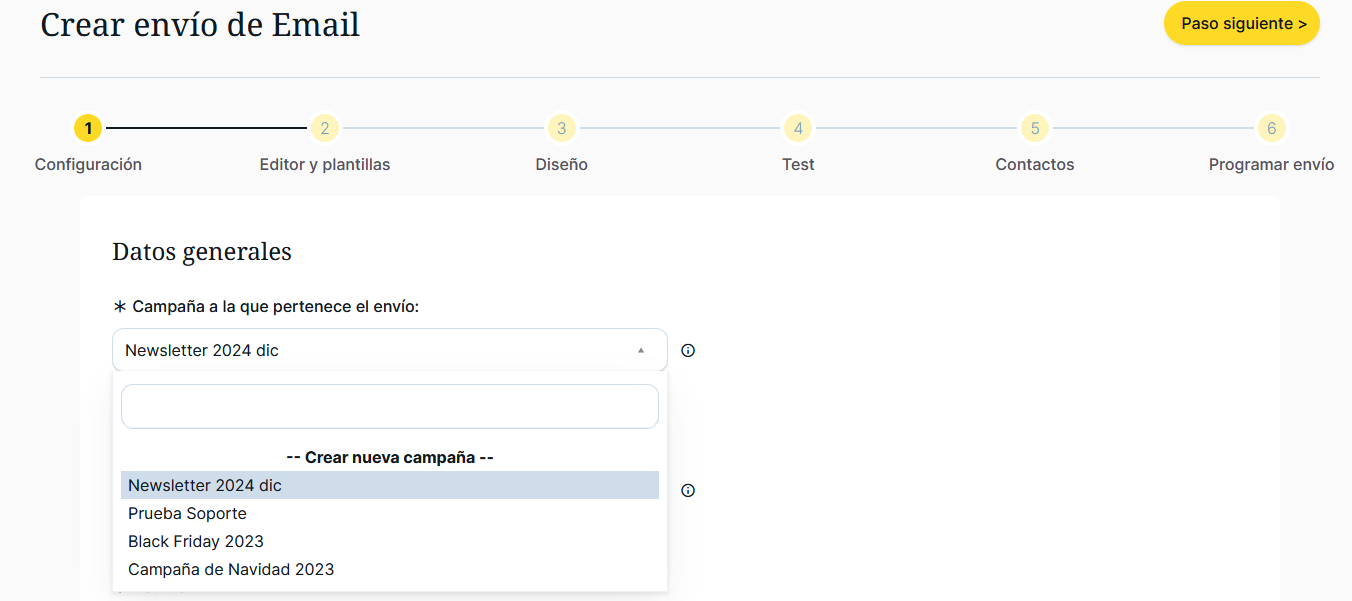Click the lower info icon below campaign field
Screen dimensions: 1352x601
click(688, 491)
